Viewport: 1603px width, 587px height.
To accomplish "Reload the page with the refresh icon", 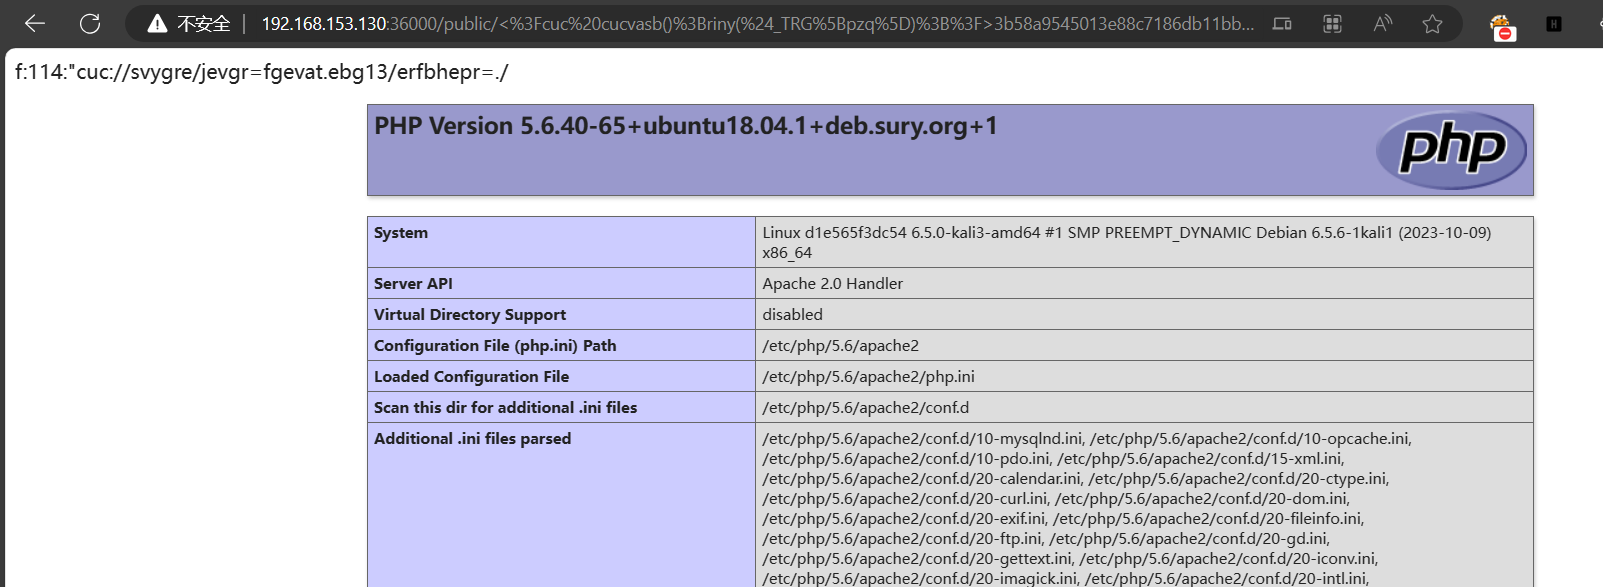I will [90, 23].
